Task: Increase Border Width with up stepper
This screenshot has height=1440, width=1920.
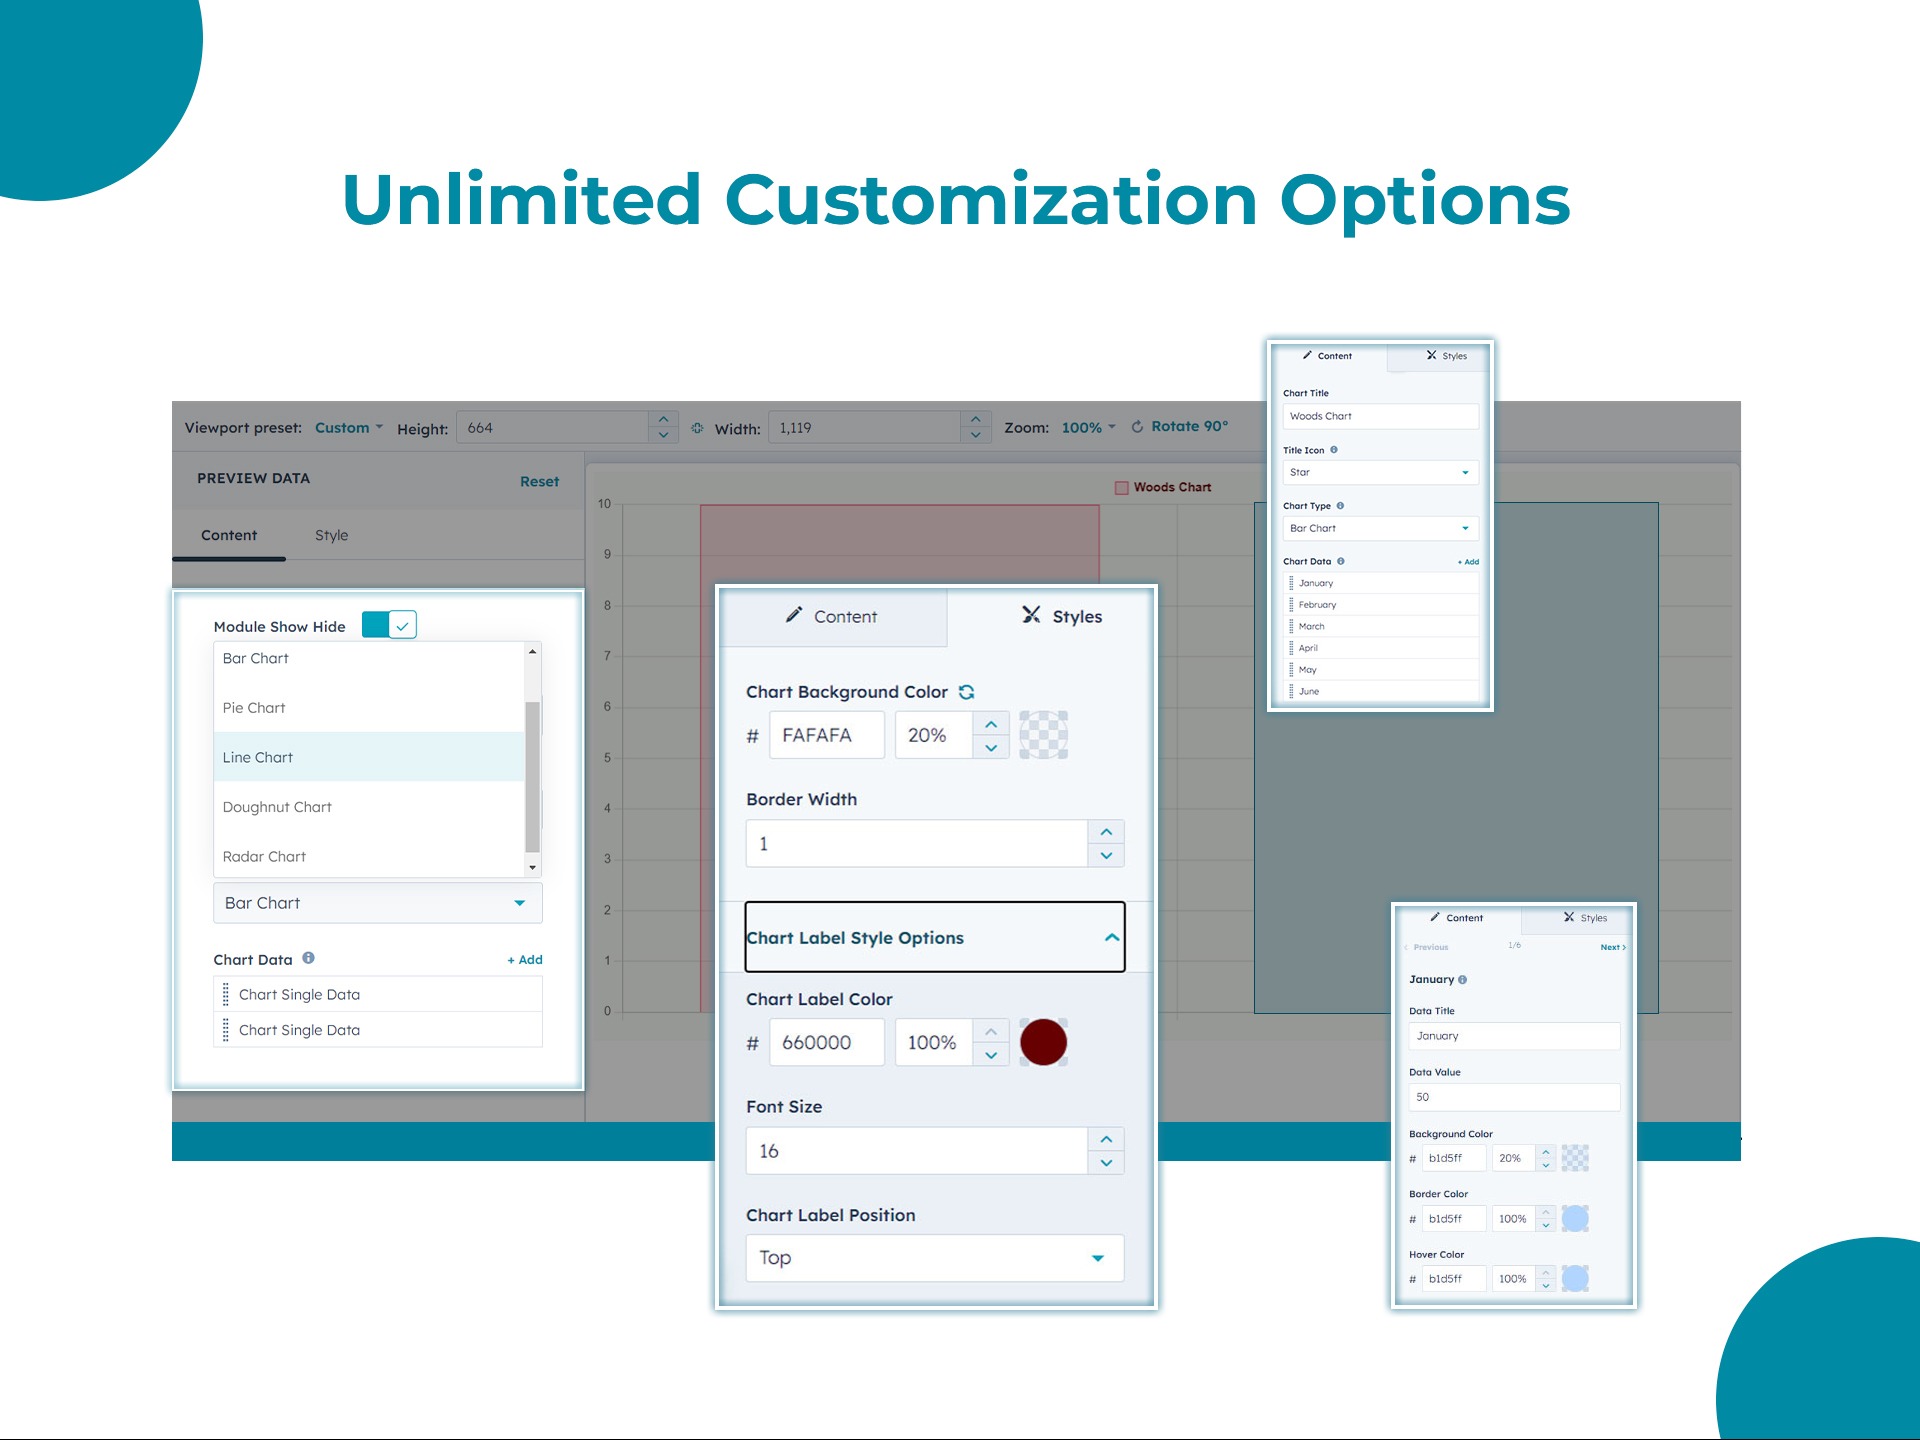Action: click(x=1106, y=832)
